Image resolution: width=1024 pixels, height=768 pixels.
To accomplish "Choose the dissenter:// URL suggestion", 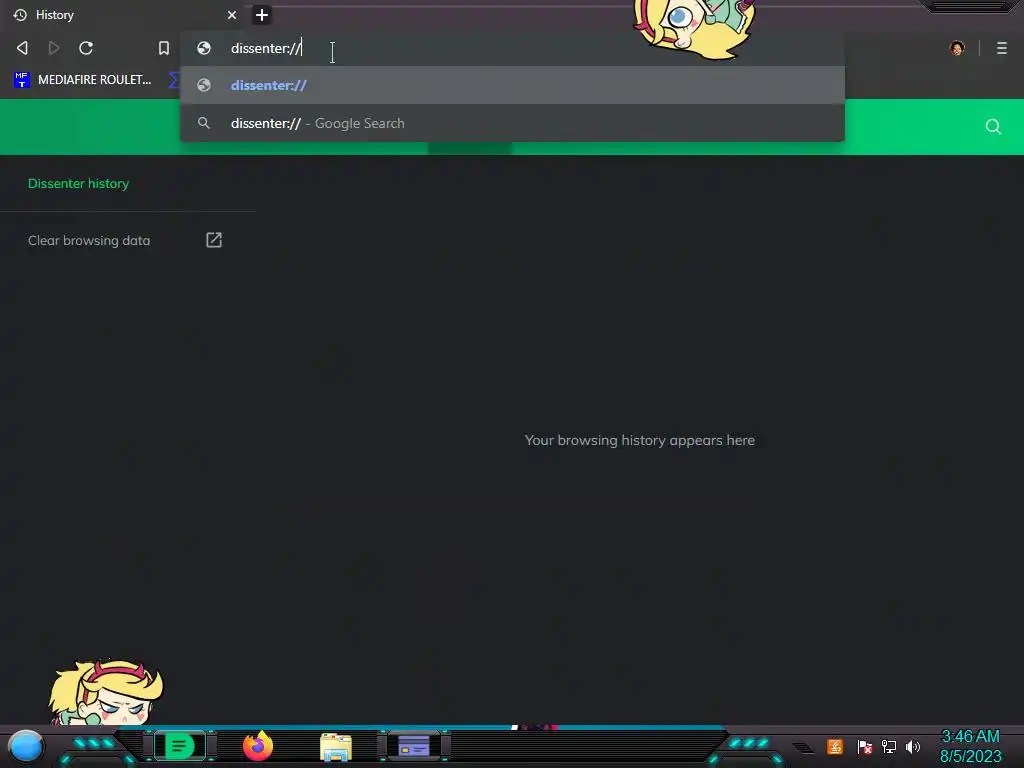I will tap(512, 85).
